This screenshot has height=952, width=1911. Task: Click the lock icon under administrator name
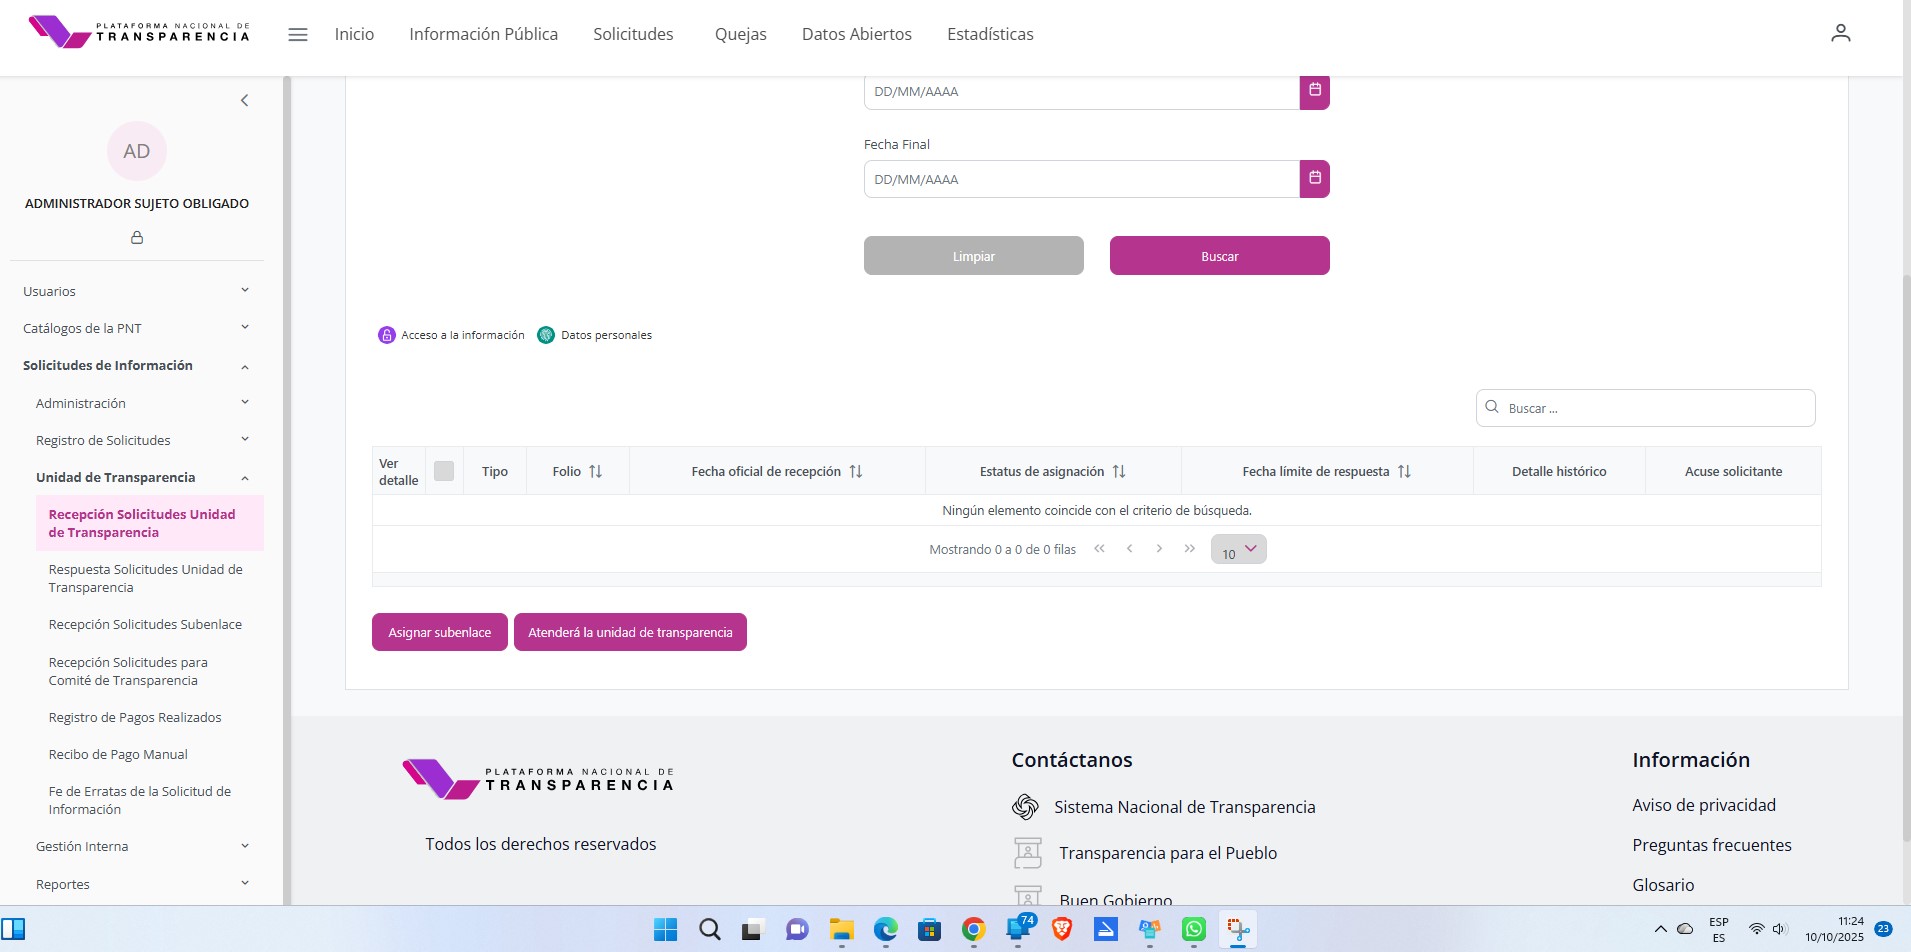pos(137,238)
